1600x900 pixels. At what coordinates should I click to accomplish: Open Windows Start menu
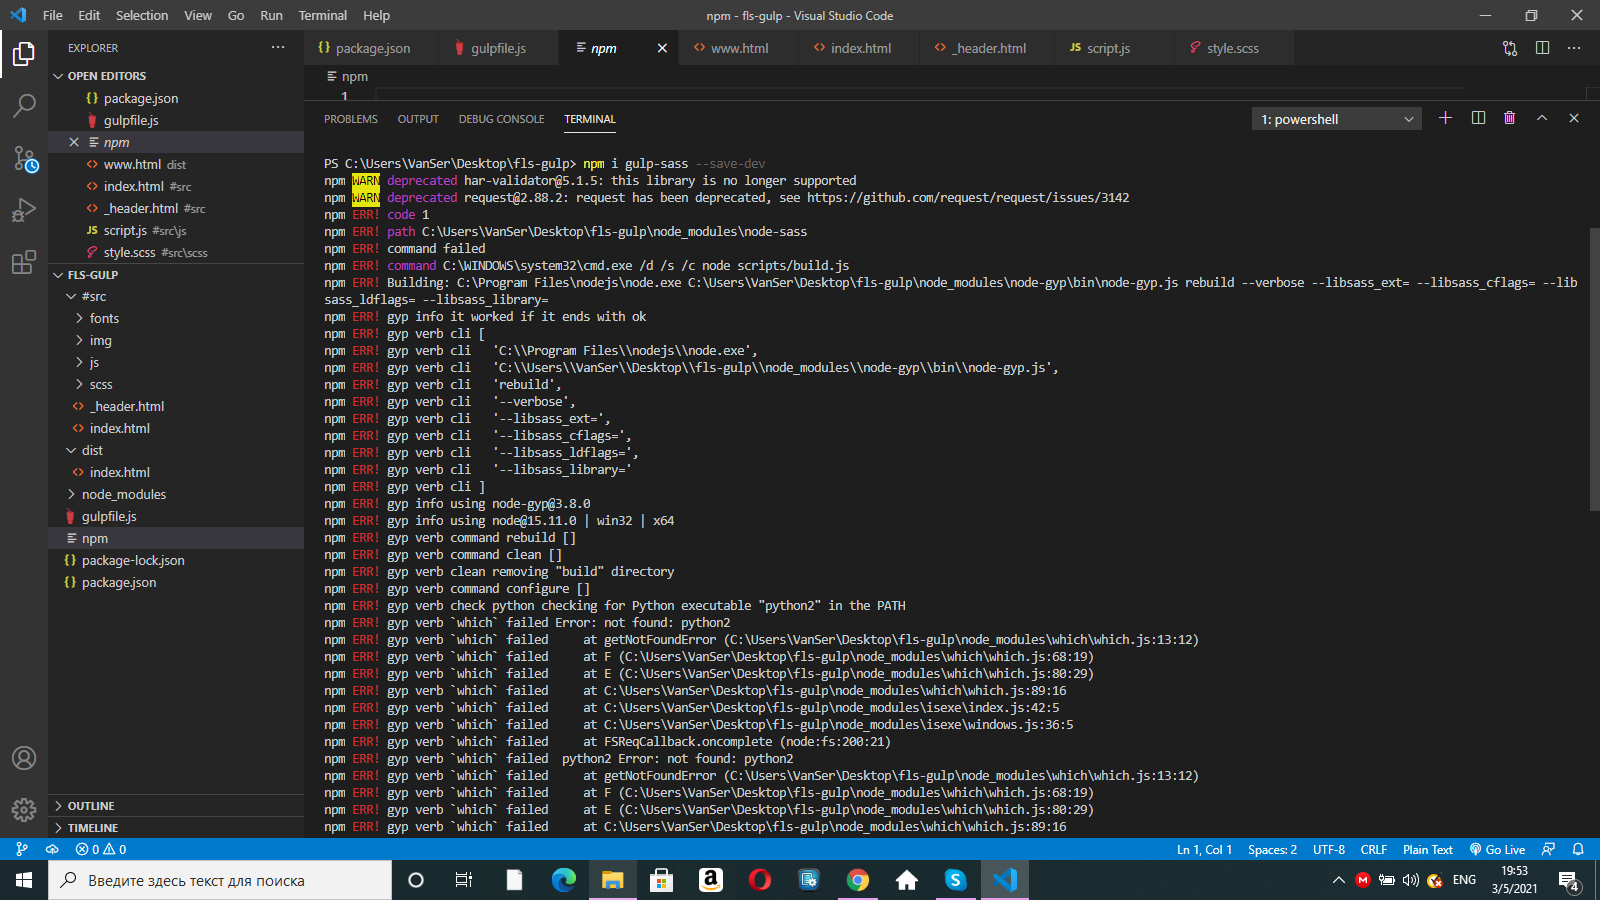tap(24, 880)
